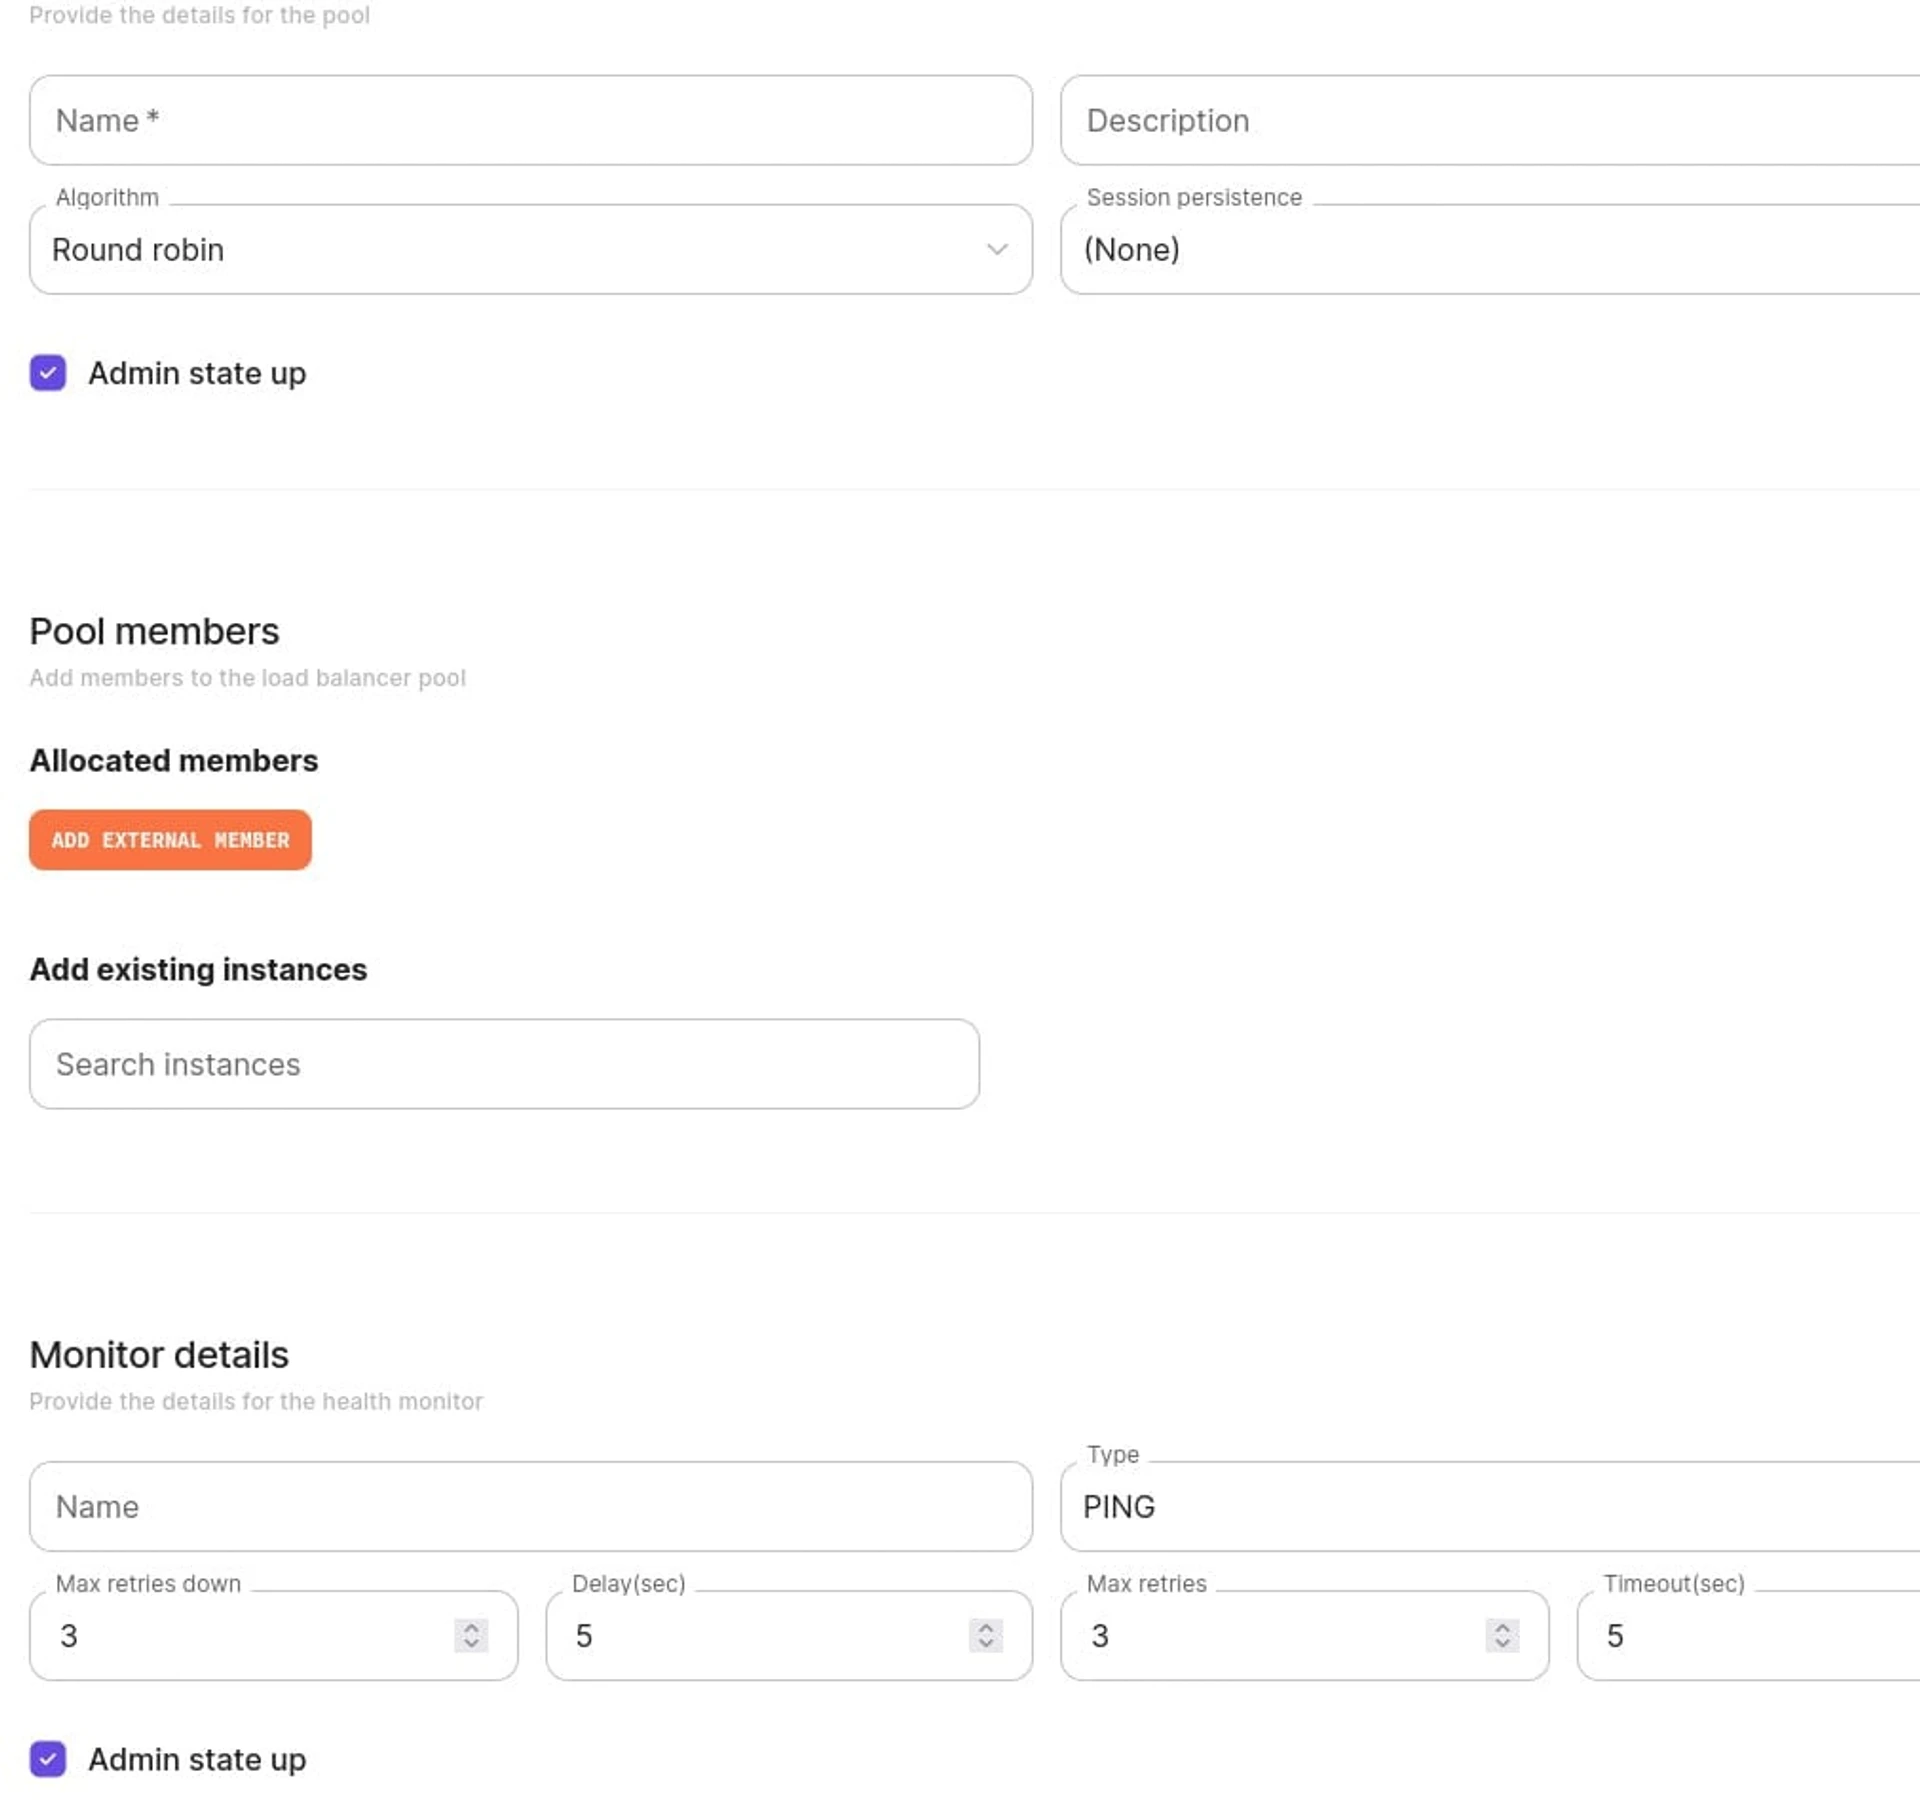Viewport: 1920px width, 1812px height.
Task: Increase Delay(sec) stepper value
Action: tap(986, 1627)
